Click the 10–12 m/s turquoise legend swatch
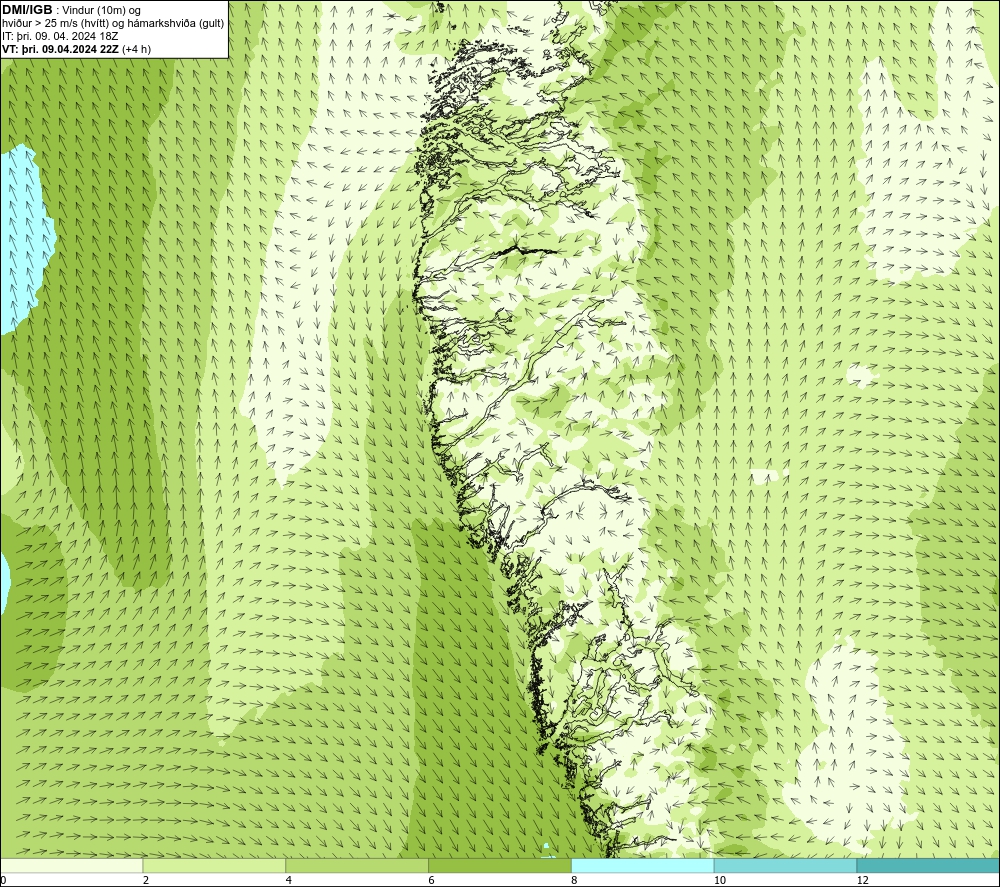The height and width of the screenshot is (887, 1000). click(x=786, y=866)
